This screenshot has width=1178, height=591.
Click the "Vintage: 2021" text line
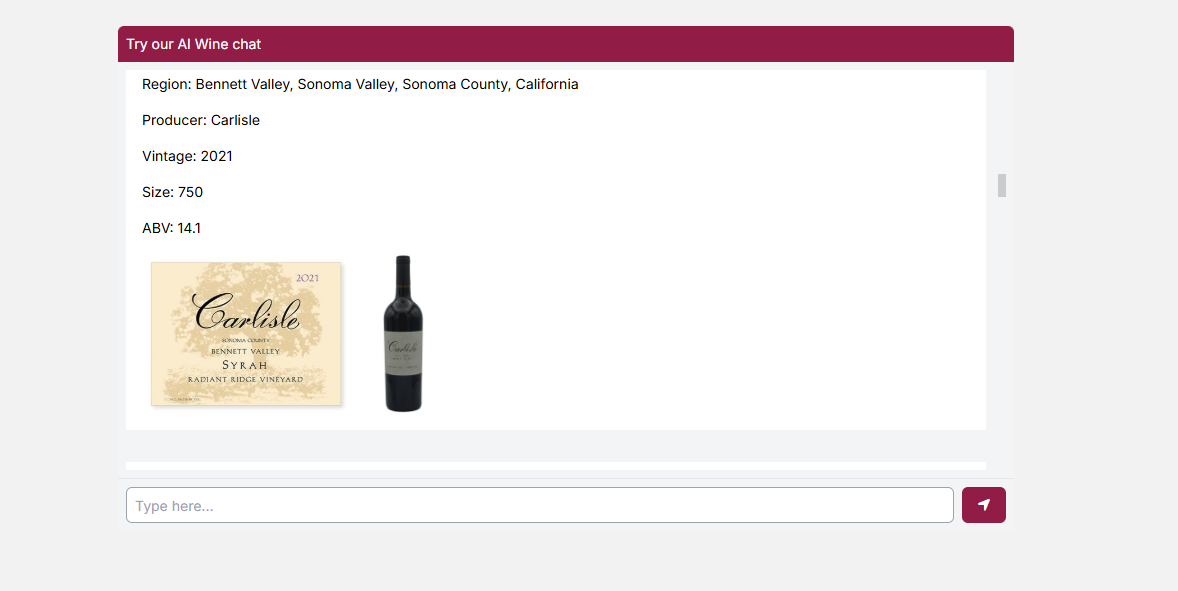(x=187, y=156)
